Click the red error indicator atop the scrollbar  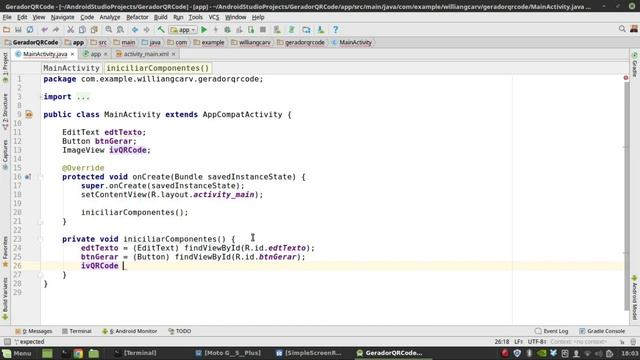click(626, 78)
